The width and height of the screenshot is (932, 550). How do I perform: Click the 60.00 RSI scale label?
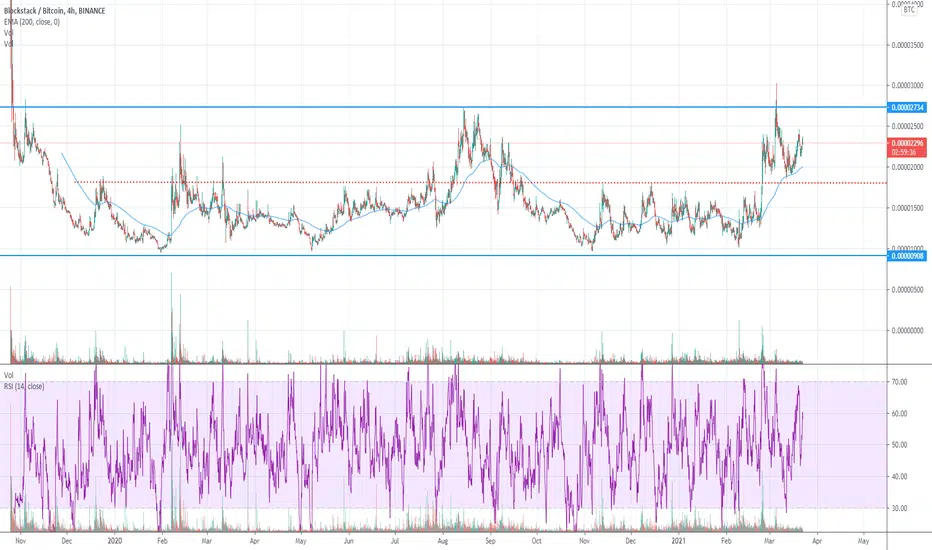[x=899, y=413]
